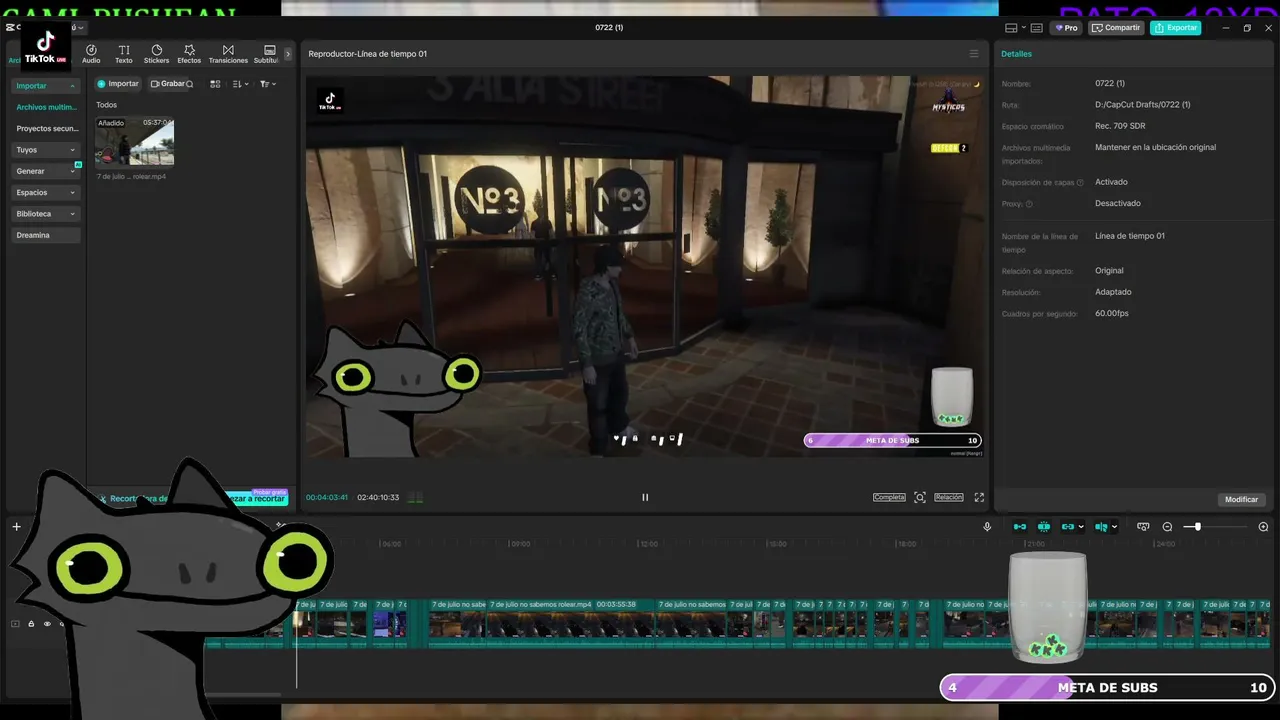Viewport: 1280px width, 720px height.
Task: Collapse the Importar sidebar section
Action: coord(46,86)
